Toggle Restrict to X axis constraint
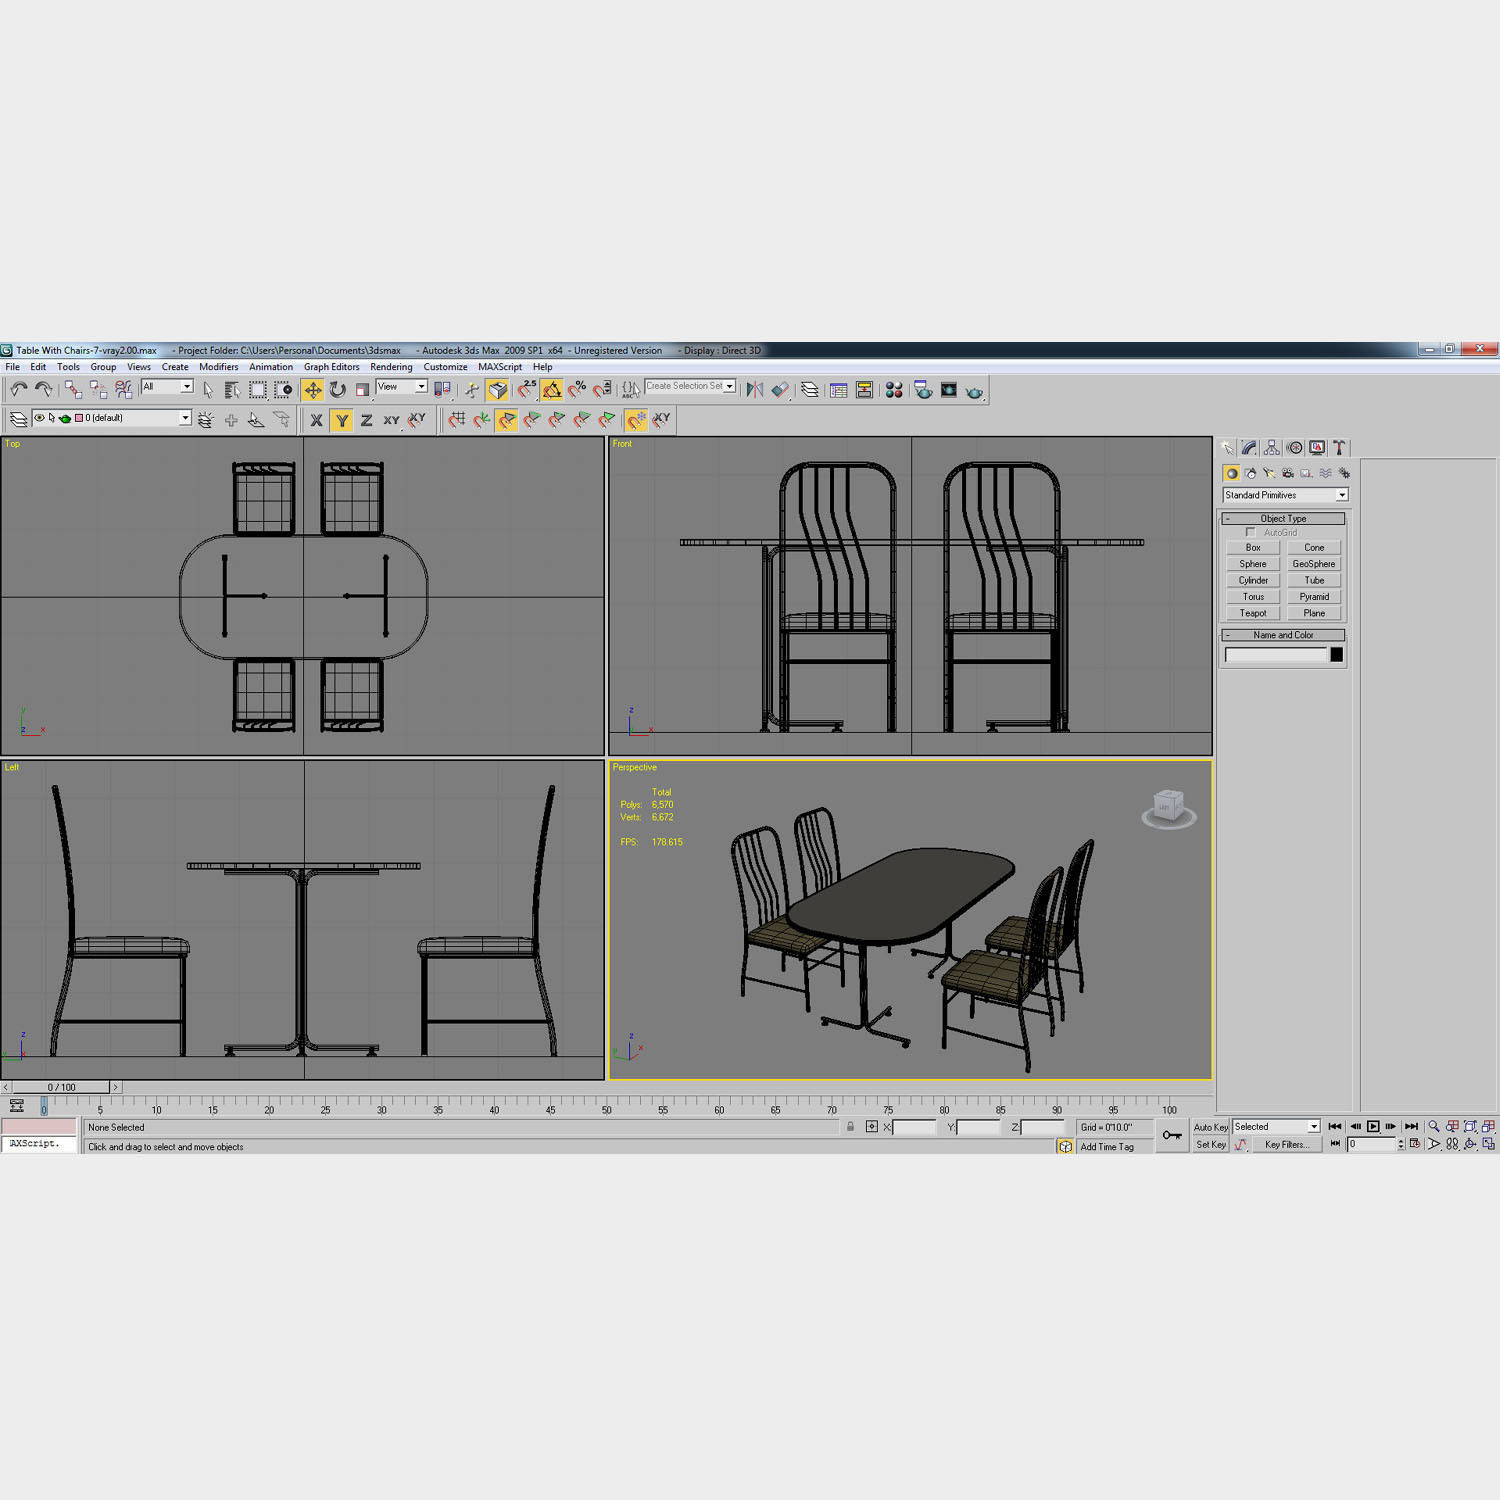Screen dimensions: 1500x1500 (x=316, y=421)
